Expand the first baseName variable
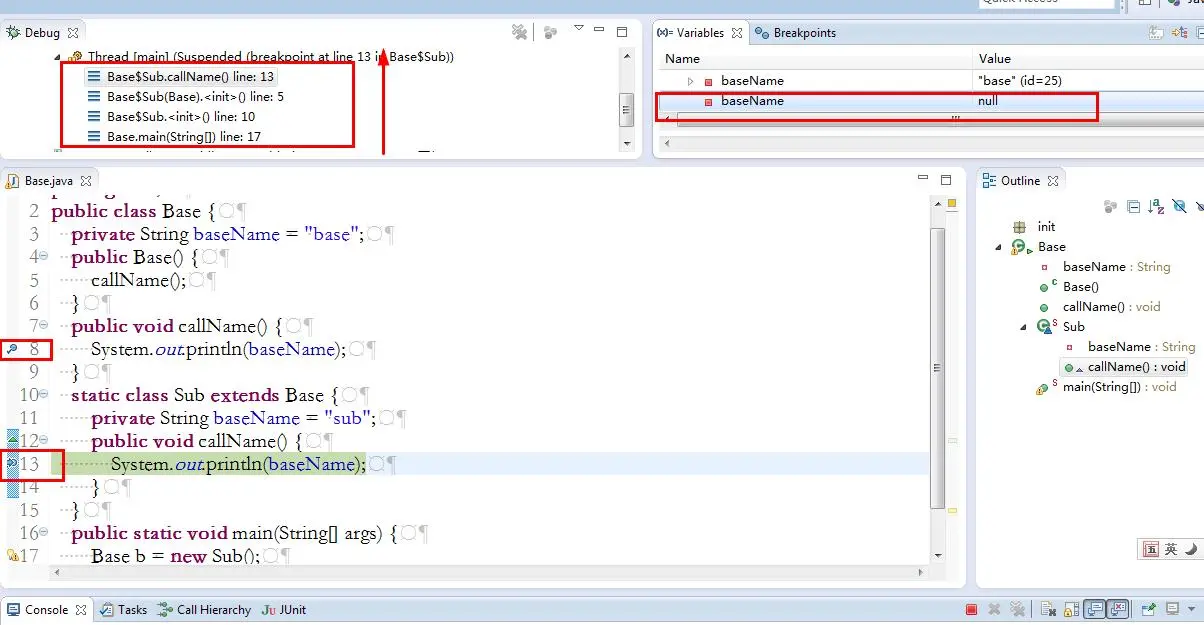This screenshot has height=625, width=1204. [x=690, y=81]
